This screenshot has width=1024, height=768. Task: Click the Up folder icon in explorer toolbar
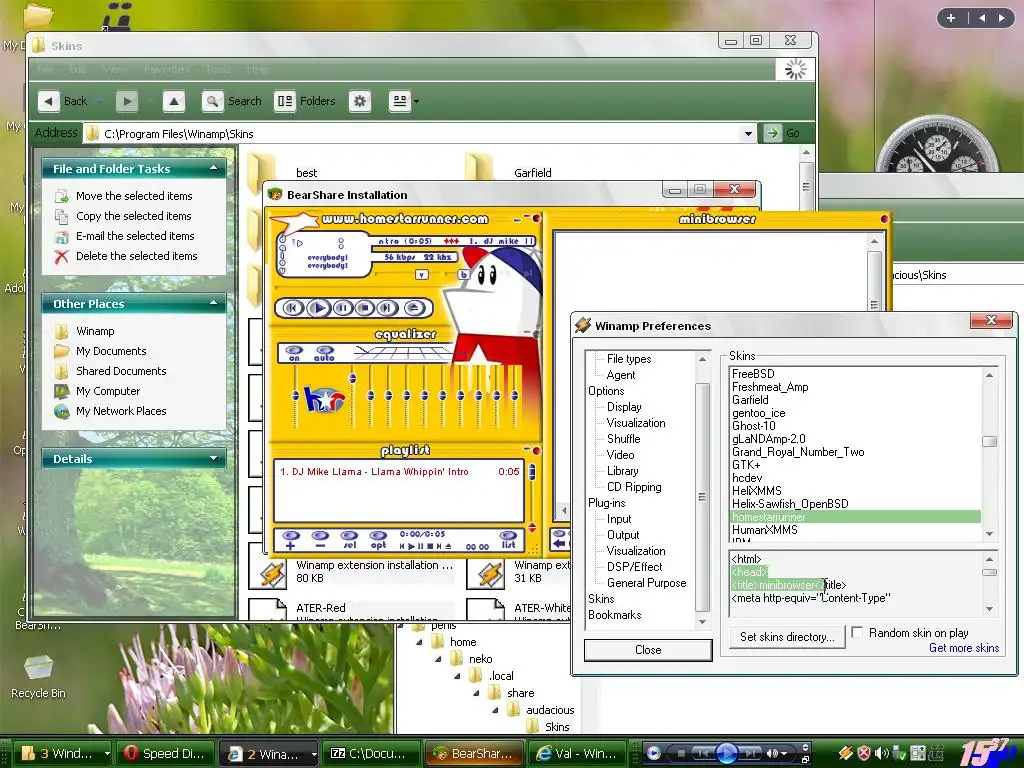tap(174, 101)
